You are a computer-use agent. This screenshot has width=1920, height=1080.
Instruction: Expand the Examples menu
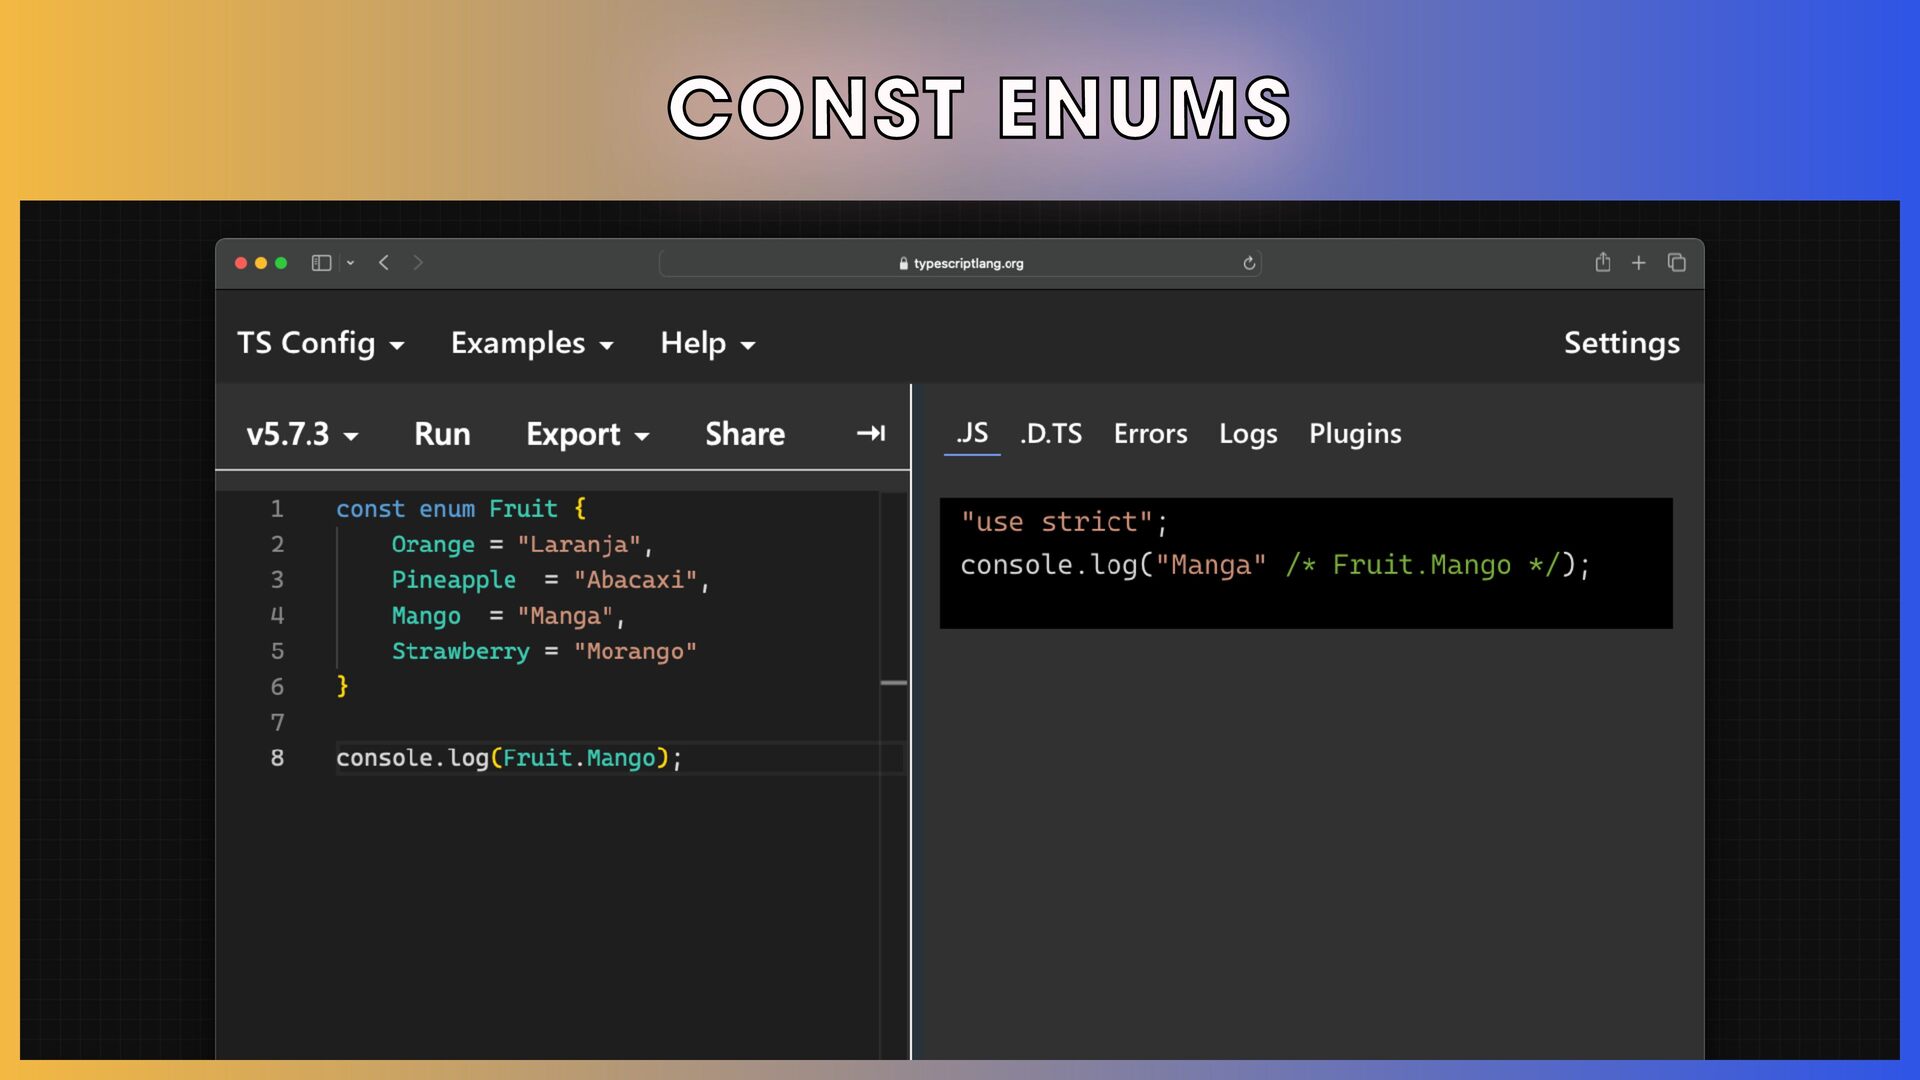click(532, 343)
